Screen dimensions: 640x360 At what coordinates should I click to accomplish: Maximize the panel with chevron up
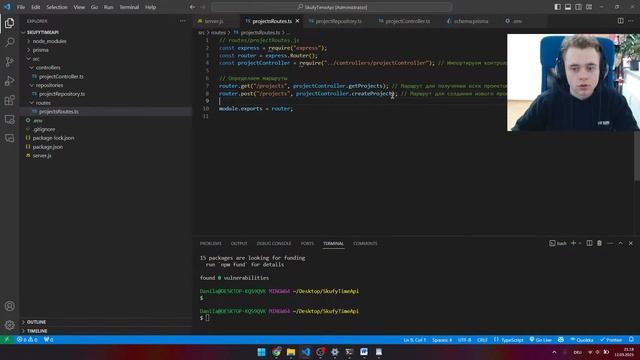coord(620,243)
